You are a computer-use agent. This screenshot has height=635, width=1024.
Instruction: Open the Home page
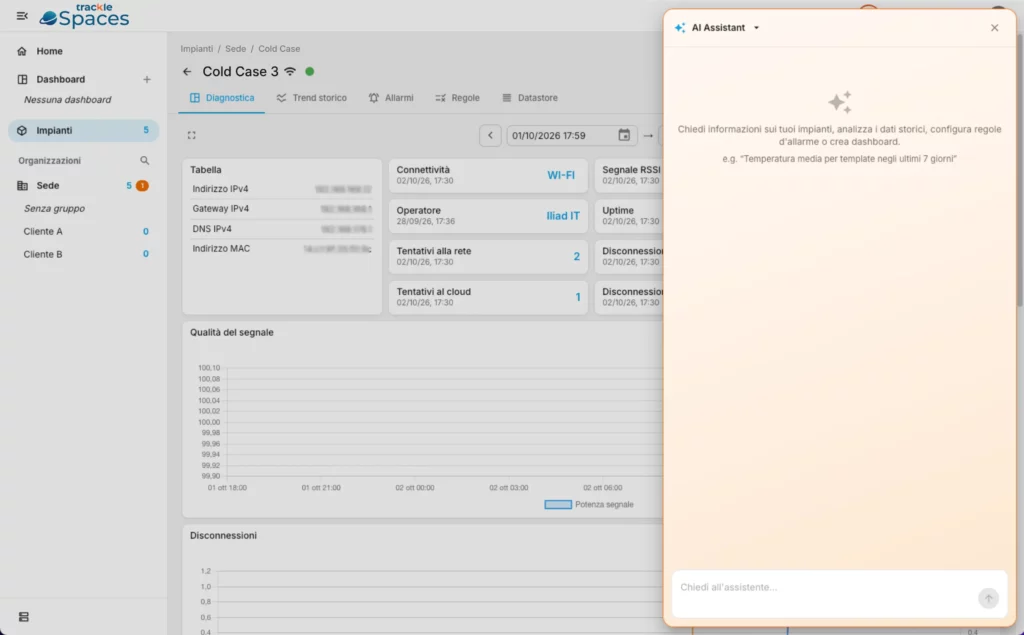pos(49,51)
